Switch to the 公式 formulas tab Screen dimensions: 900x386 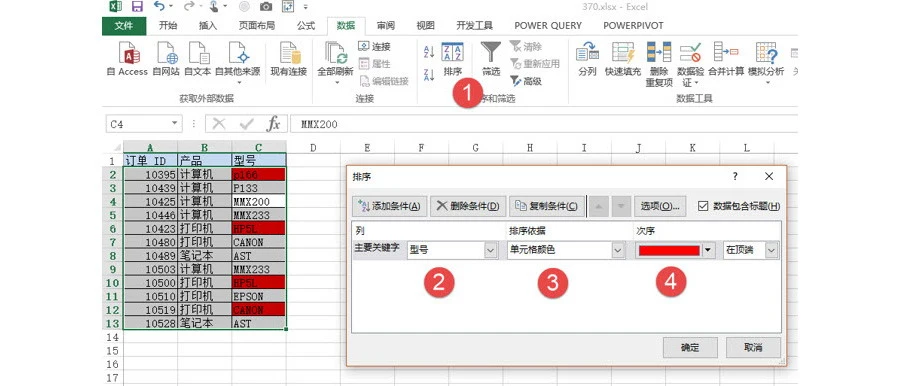point(306,26)
